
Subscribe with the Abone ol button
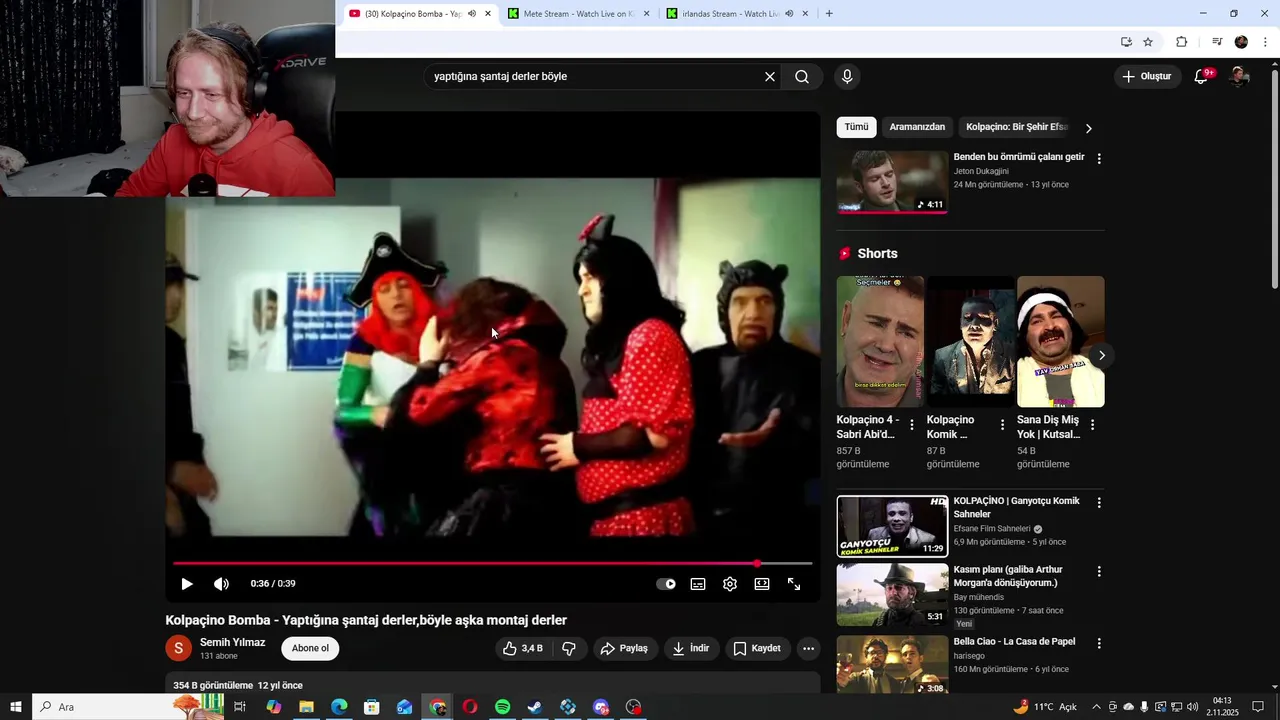tap(310, 649)
